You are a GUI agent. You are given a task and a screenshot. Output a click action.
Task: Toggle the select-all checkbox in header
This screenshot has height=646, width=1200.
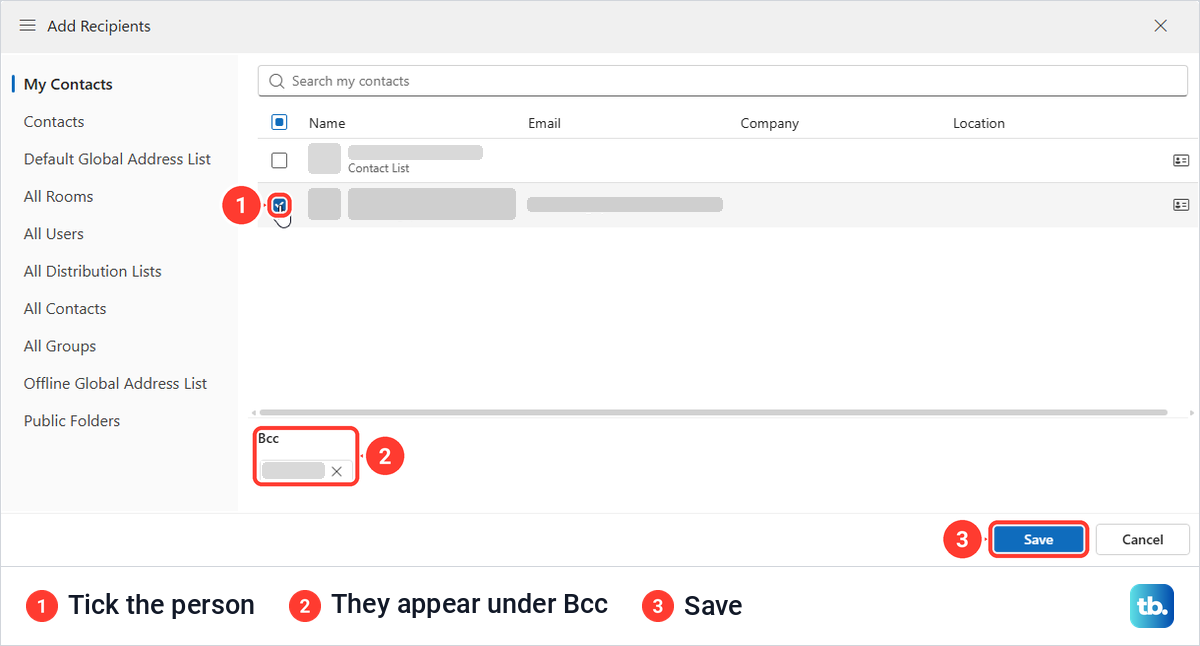click(x=279, y=122)
